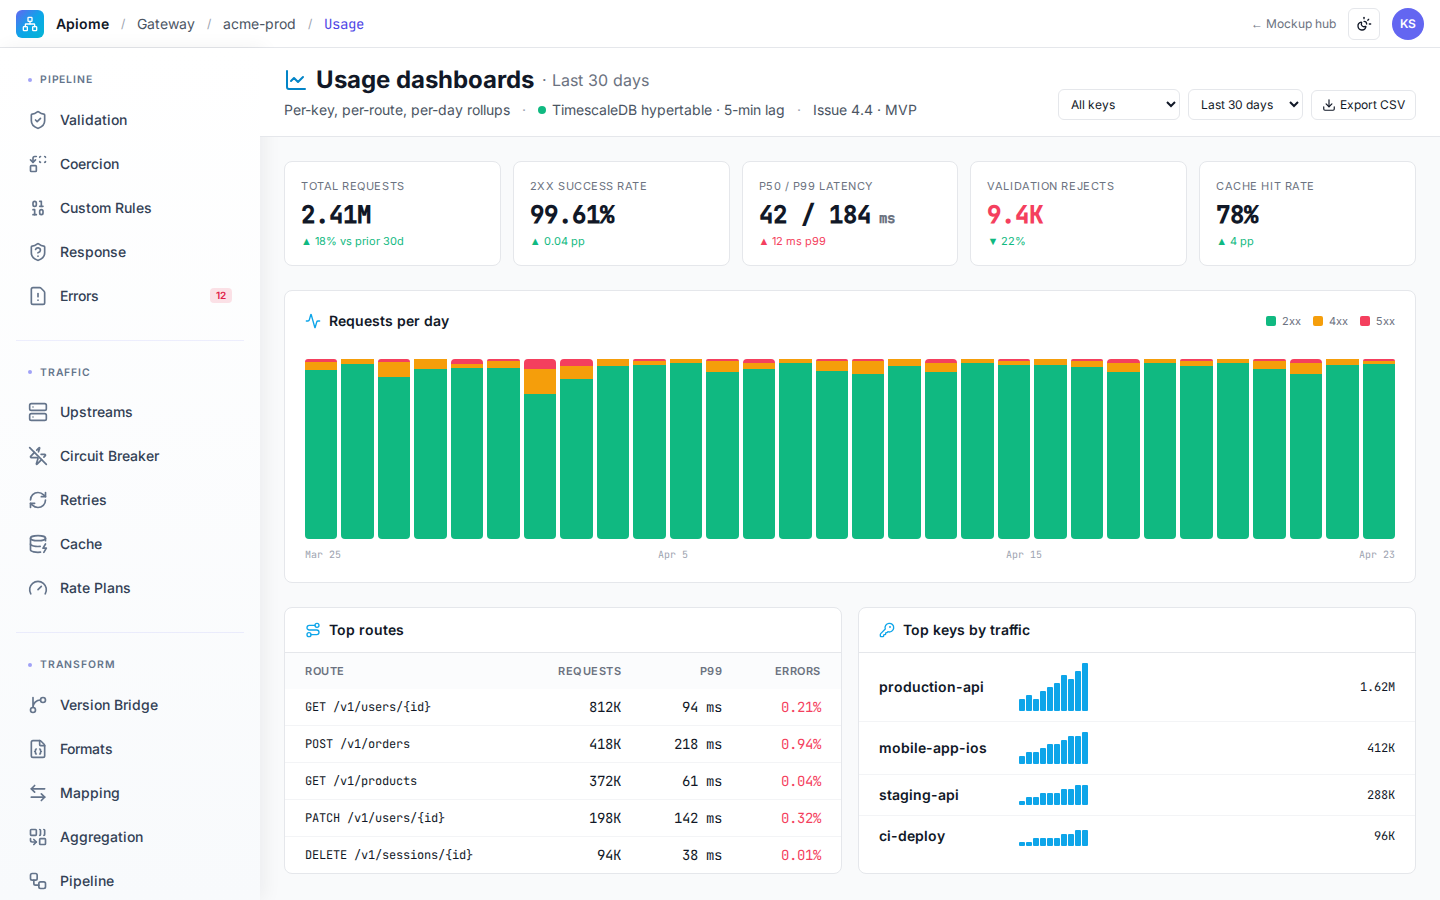Click the Validation Rejects 9.4K card
This screenshot has height=900, width=1440.
[x=1078, y=214]
